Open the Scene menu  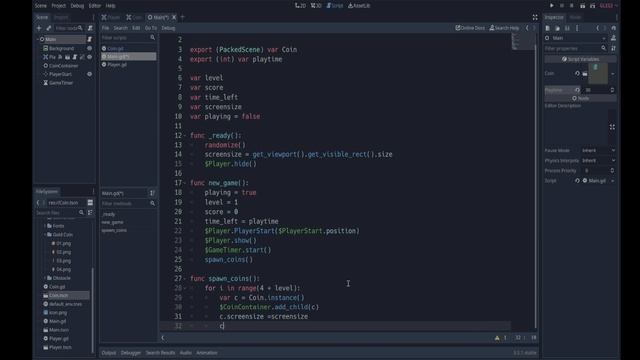click(40, 6)
